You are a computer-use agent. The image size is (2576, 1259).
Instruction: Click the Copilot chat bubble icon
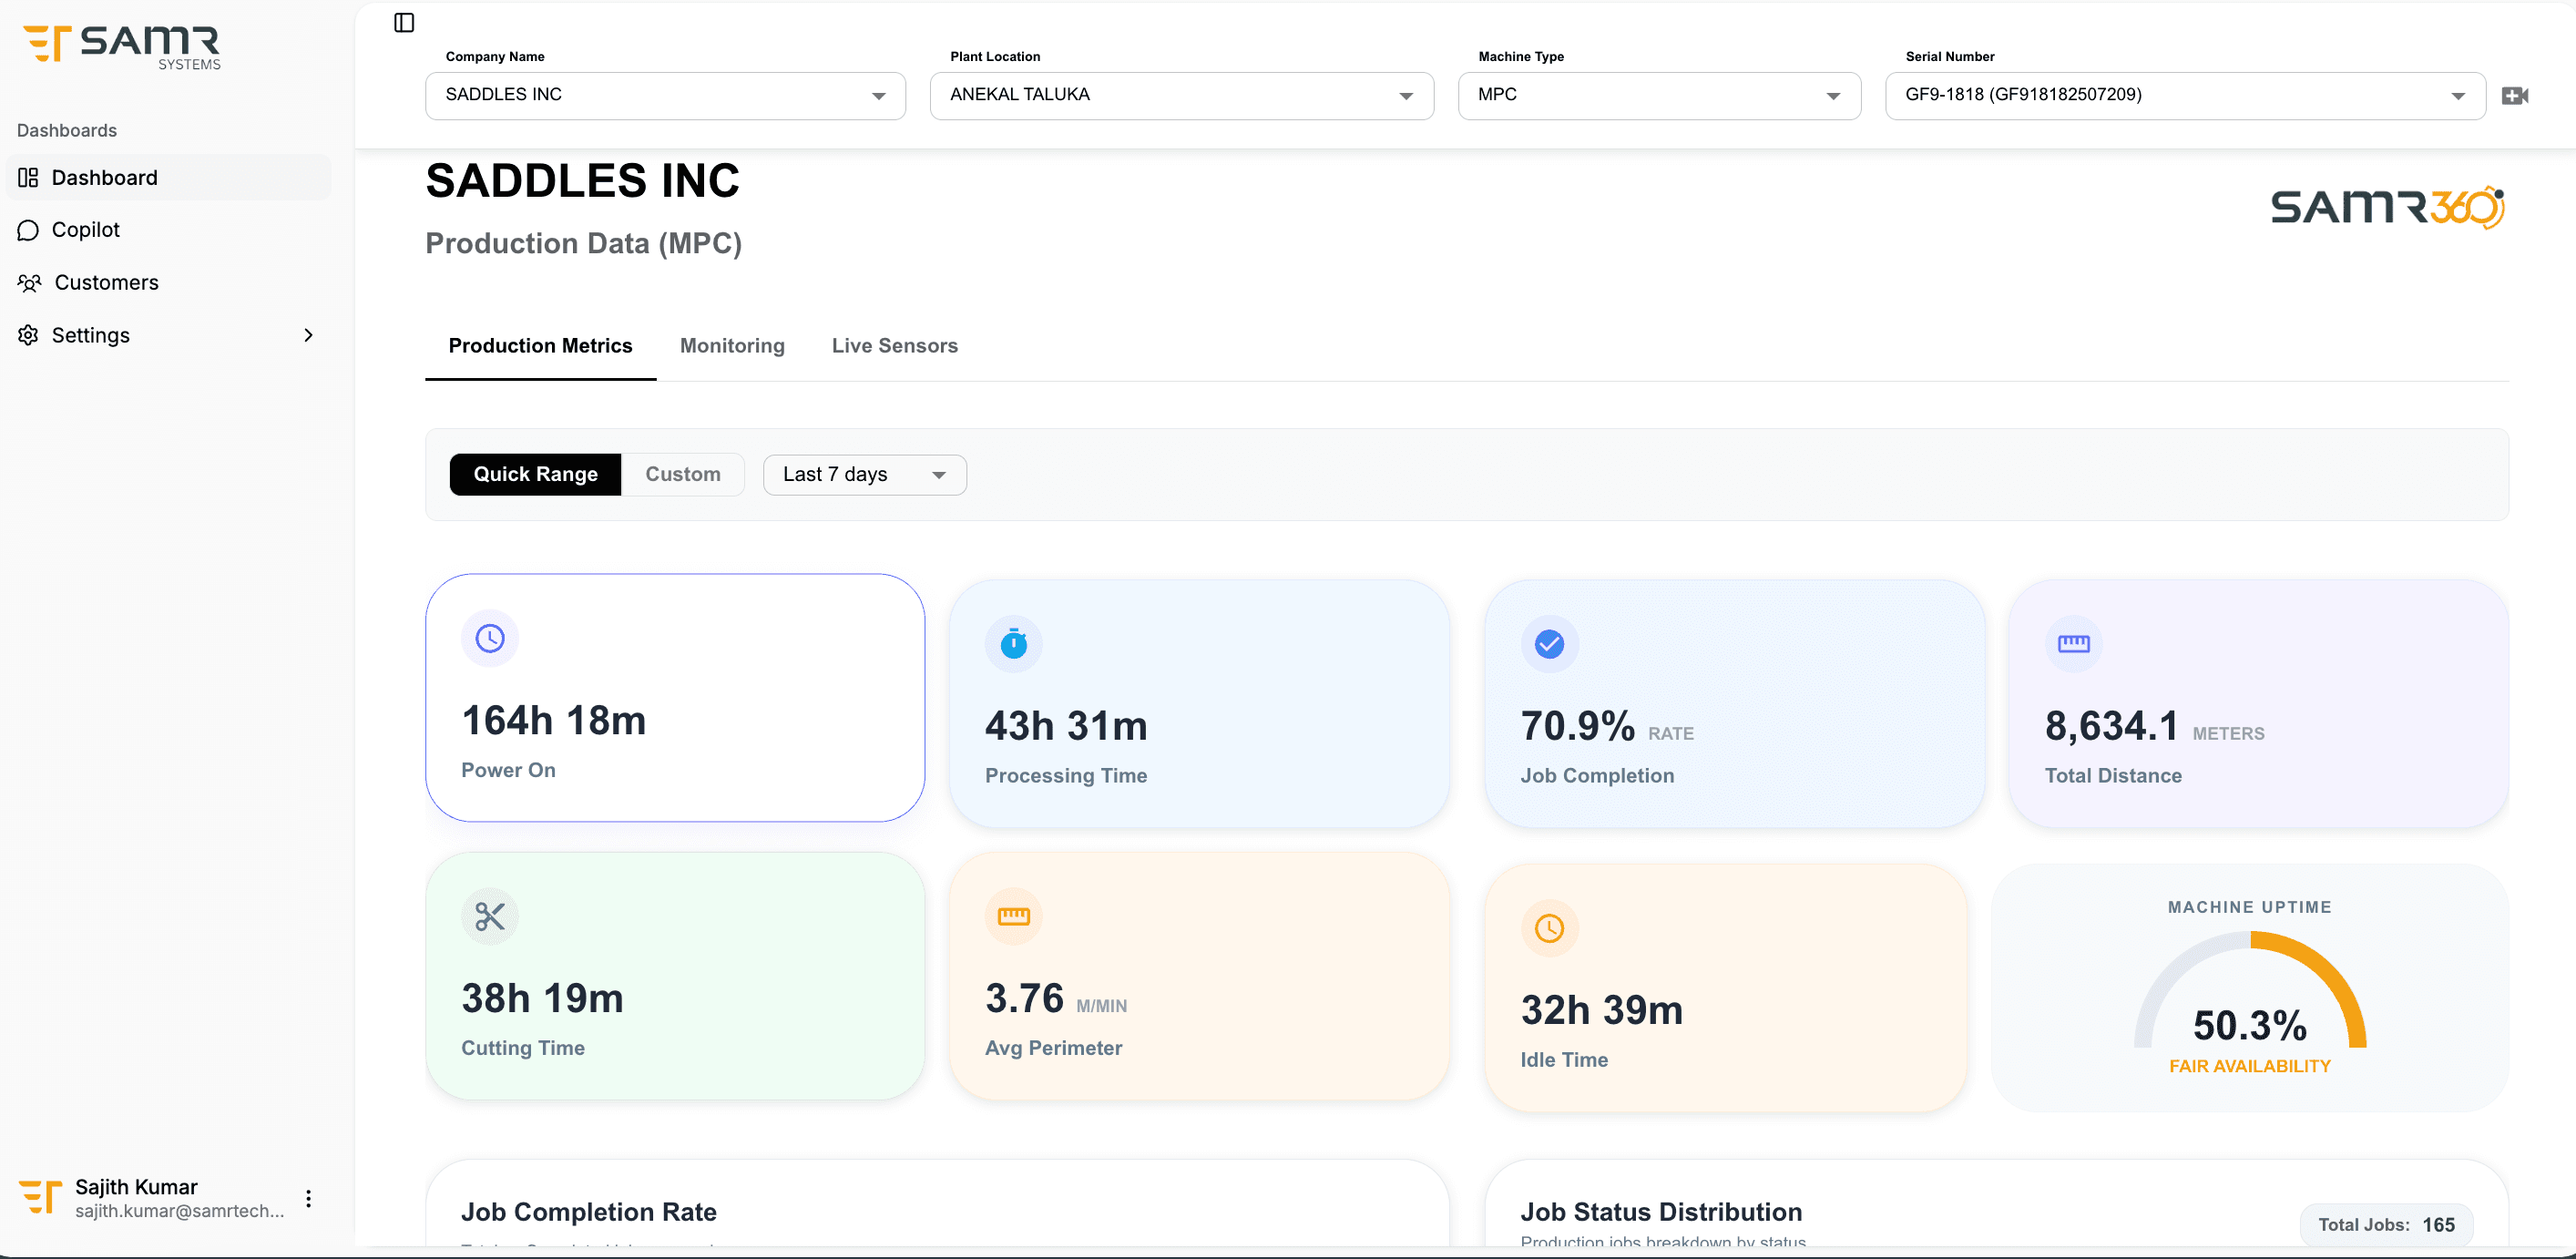[x=28, y=230]
